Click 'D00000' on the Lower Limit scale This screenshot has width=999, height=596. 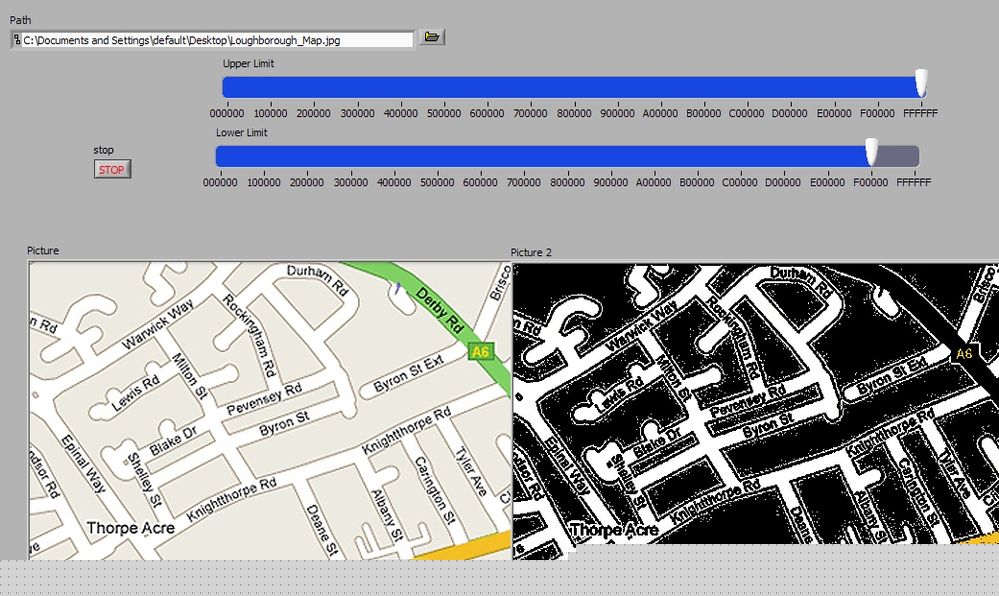coord(783,182)
